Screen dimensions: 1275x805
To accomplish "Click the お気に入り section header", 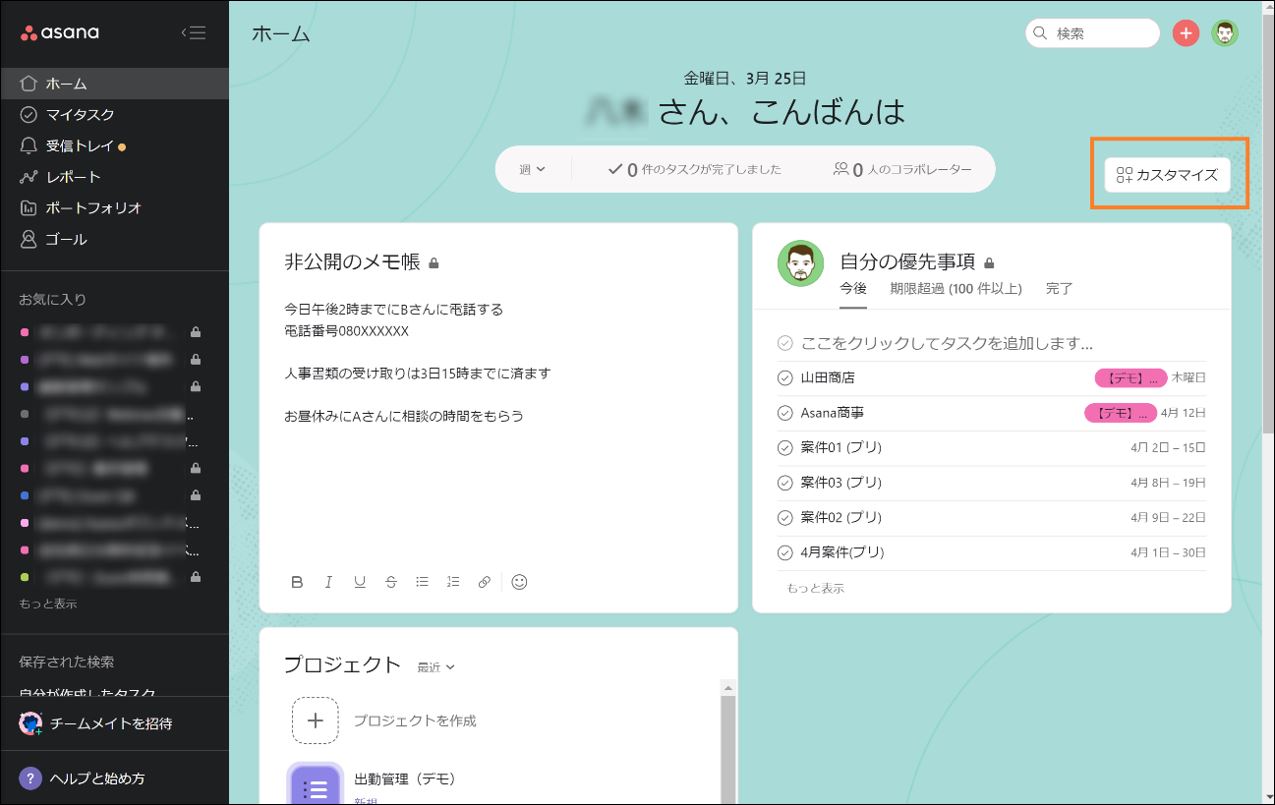I will [x=53, y=299].
